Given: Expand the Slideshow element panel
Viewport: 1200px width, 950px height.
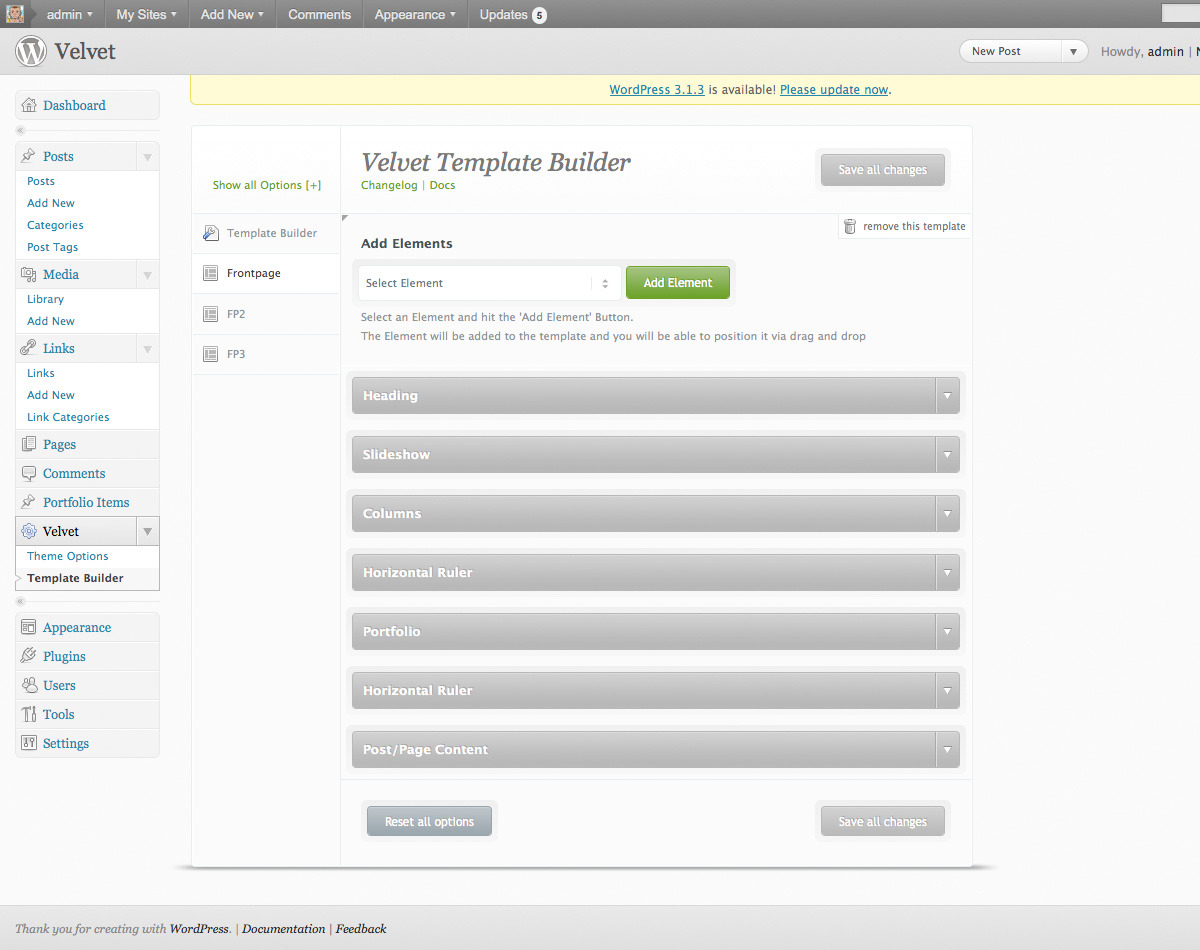Looking at the screenshot, I should [x=947, y=455].
